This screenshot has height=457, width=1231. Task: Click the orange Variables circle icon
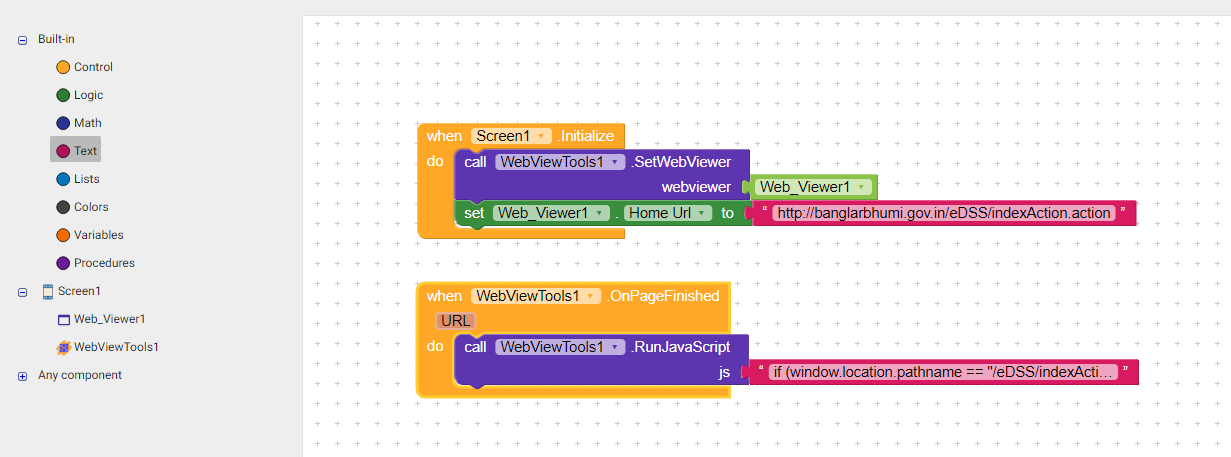tap(63, 235)
